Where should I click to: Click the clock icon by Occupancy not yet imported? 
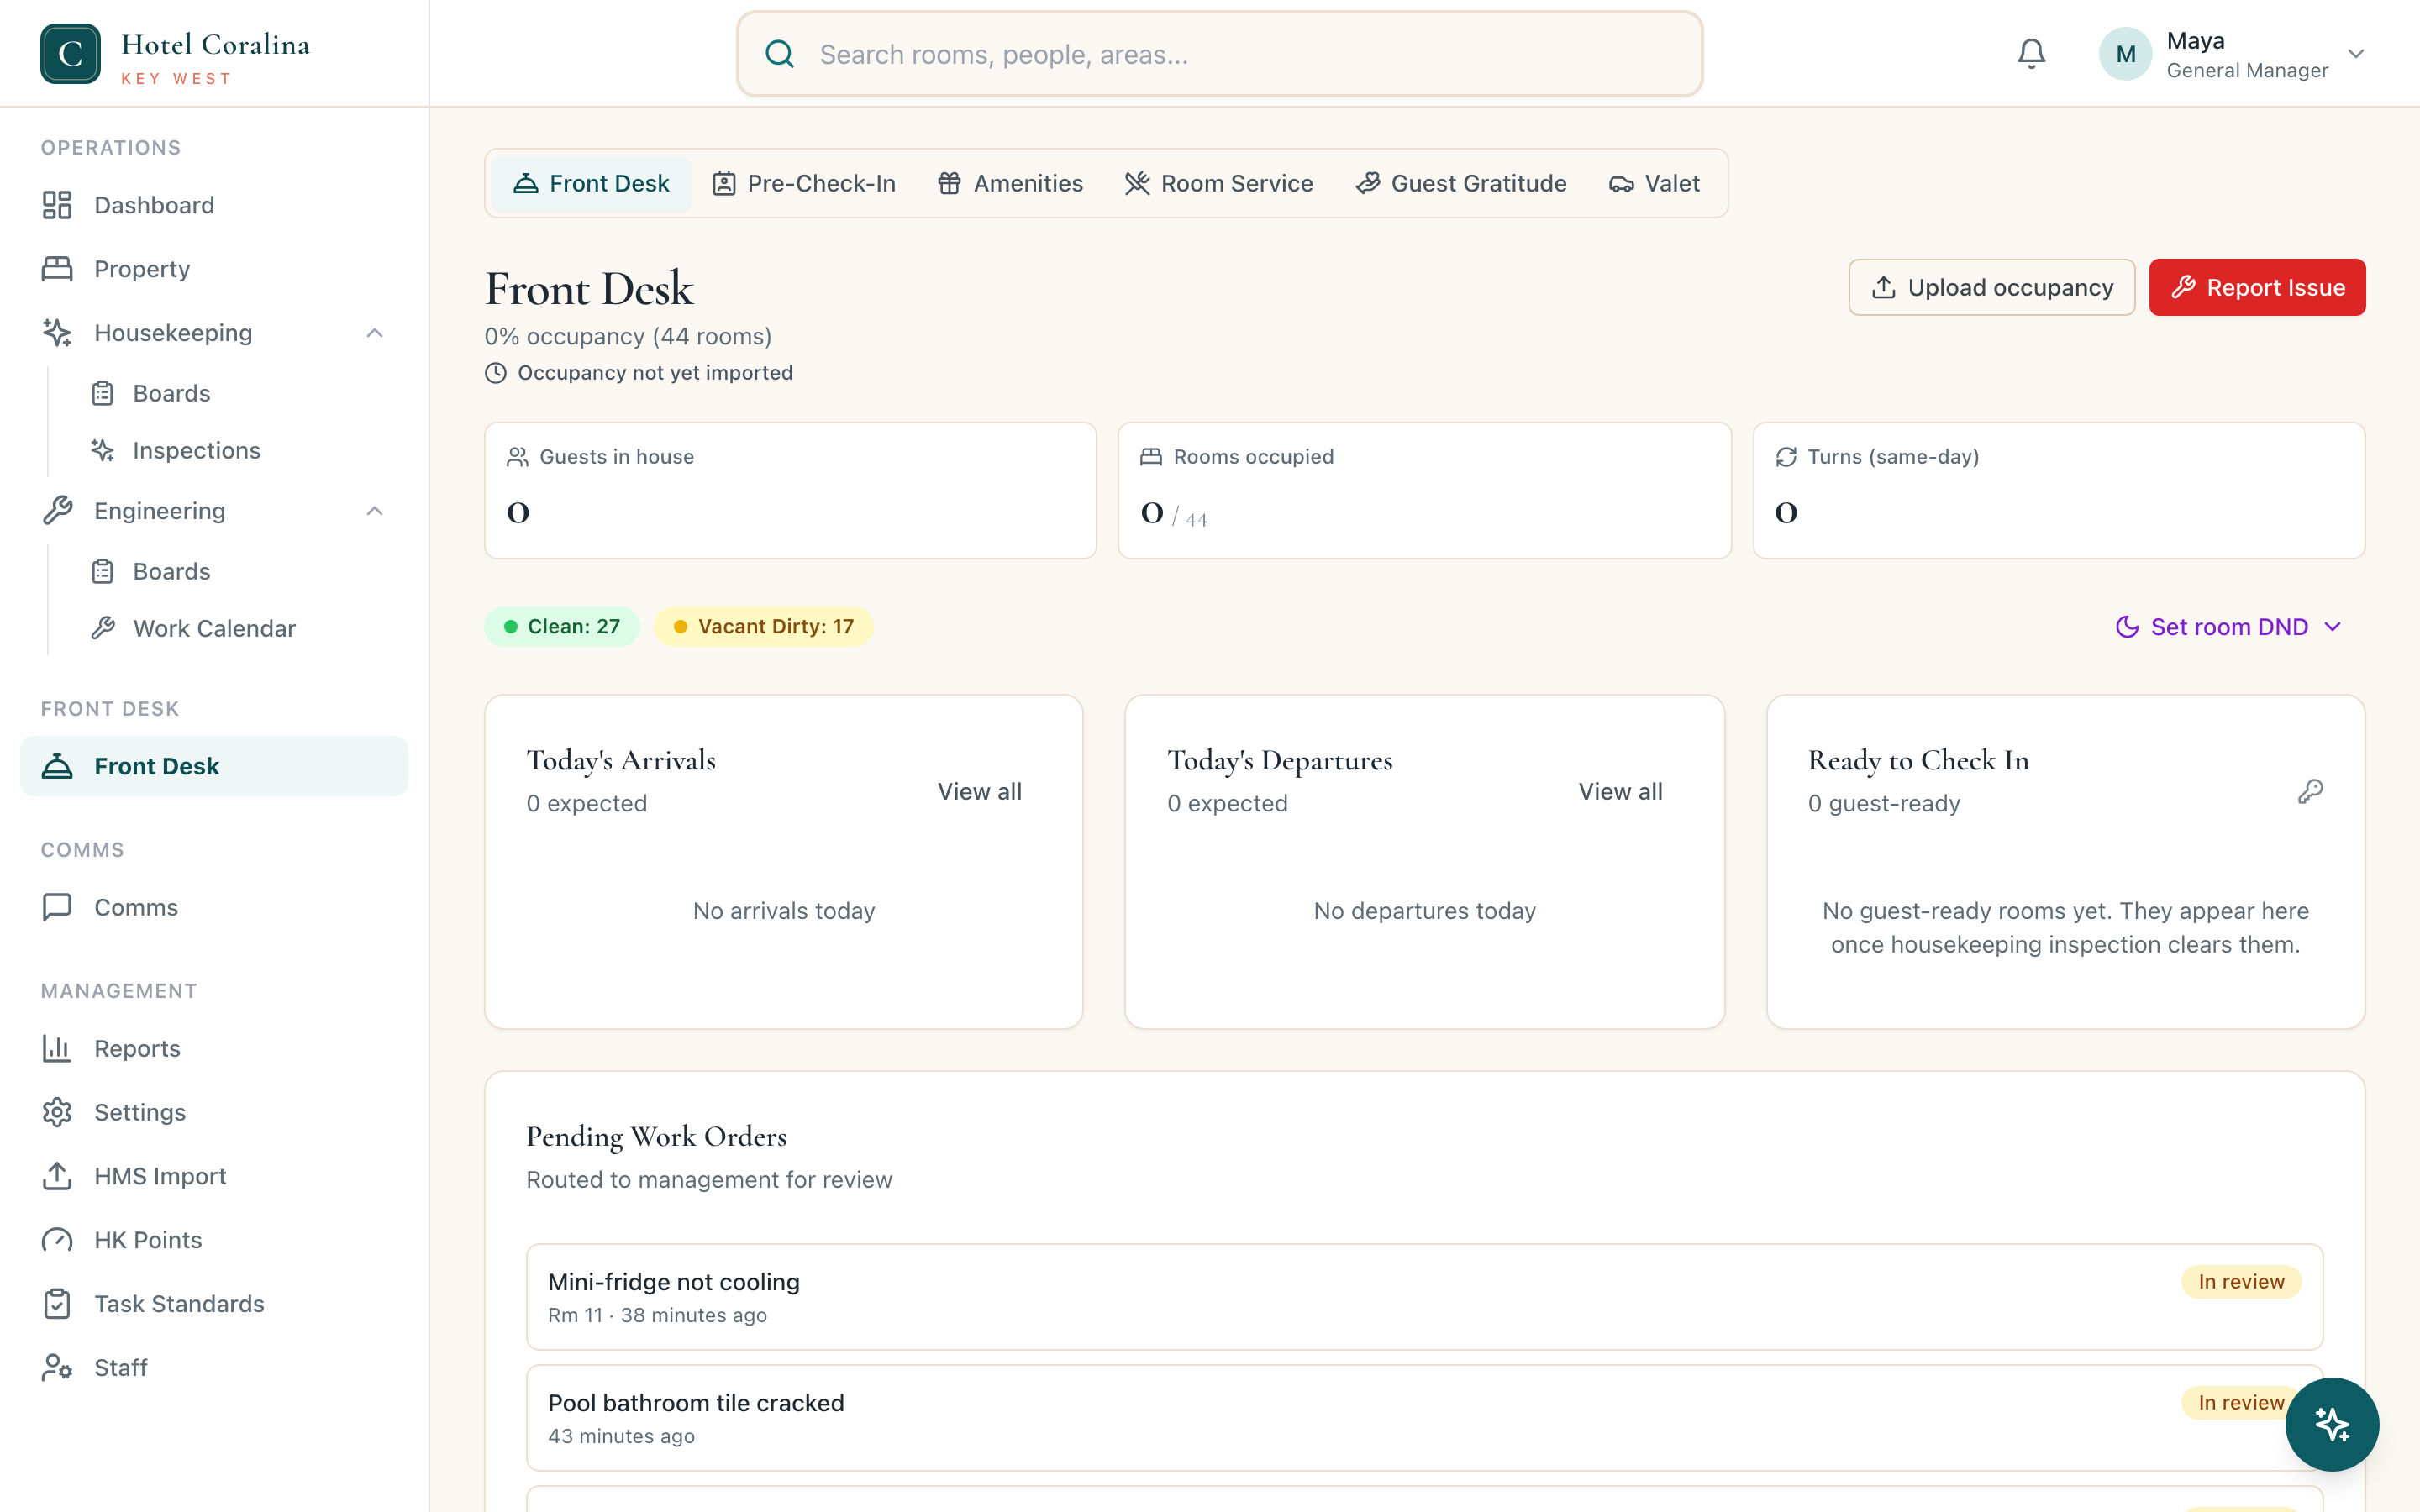point(496,373)
